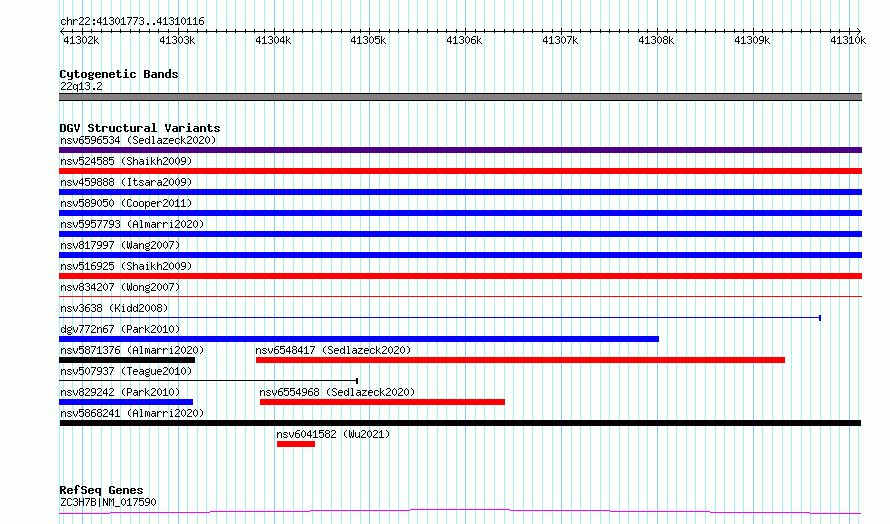Click the 41303k ruler tick label

[177, 40]
